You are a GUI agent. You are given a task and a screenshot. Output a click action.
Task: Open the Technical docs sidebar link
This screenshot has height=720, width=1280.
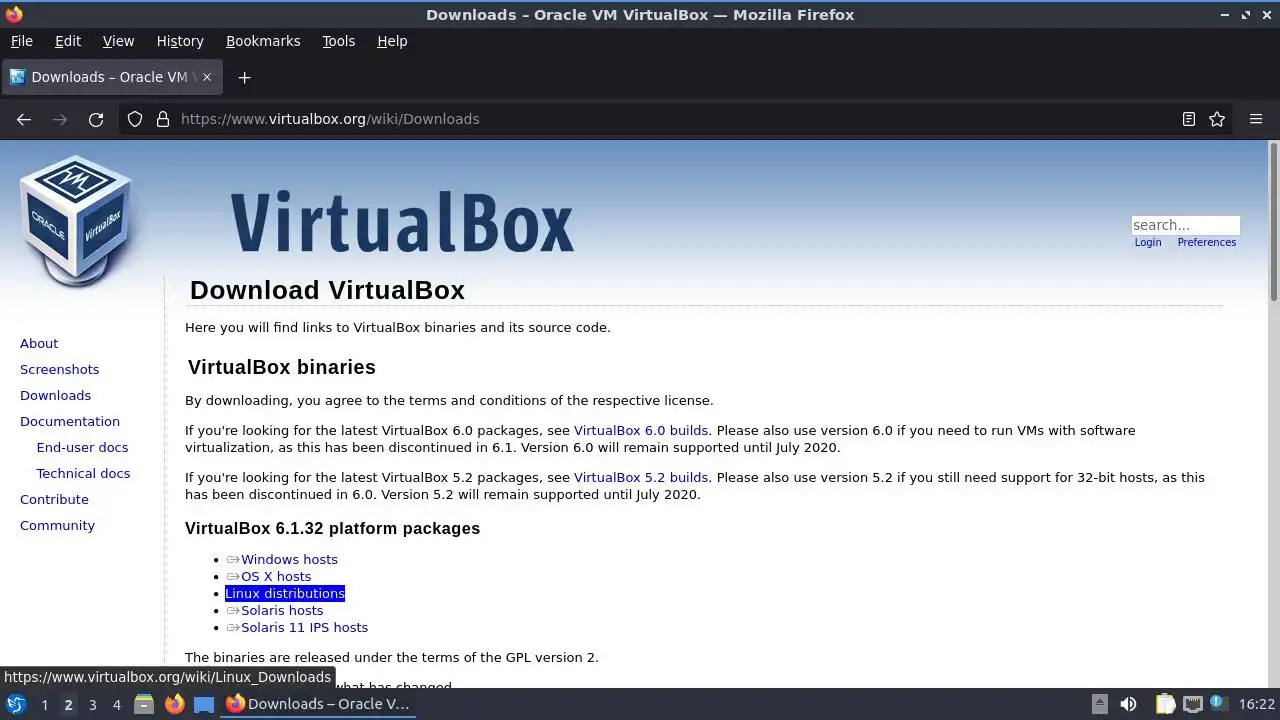(83, 473)
